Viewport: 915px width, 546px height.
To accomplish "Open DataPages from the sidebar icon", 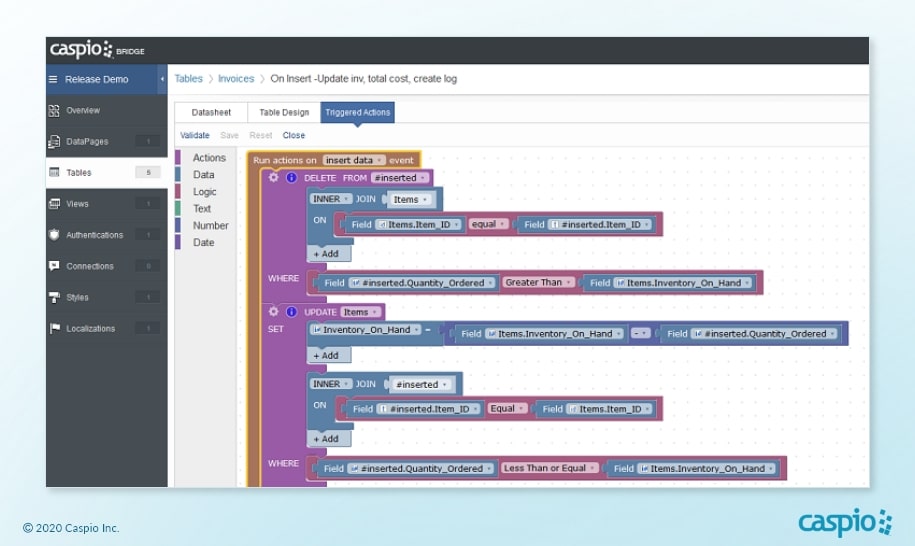I will point(54,142).
